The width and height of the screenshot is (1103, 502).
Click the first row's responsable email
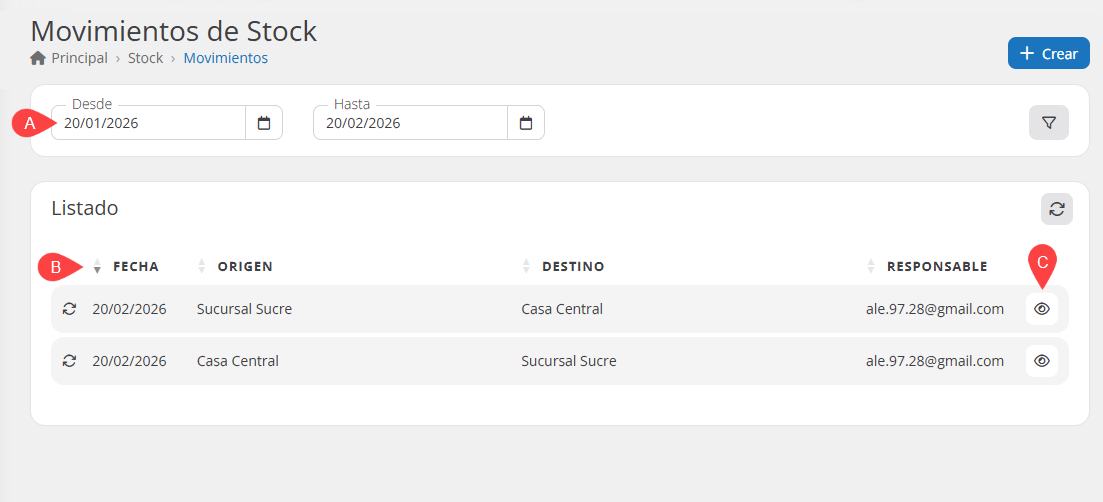934,309
